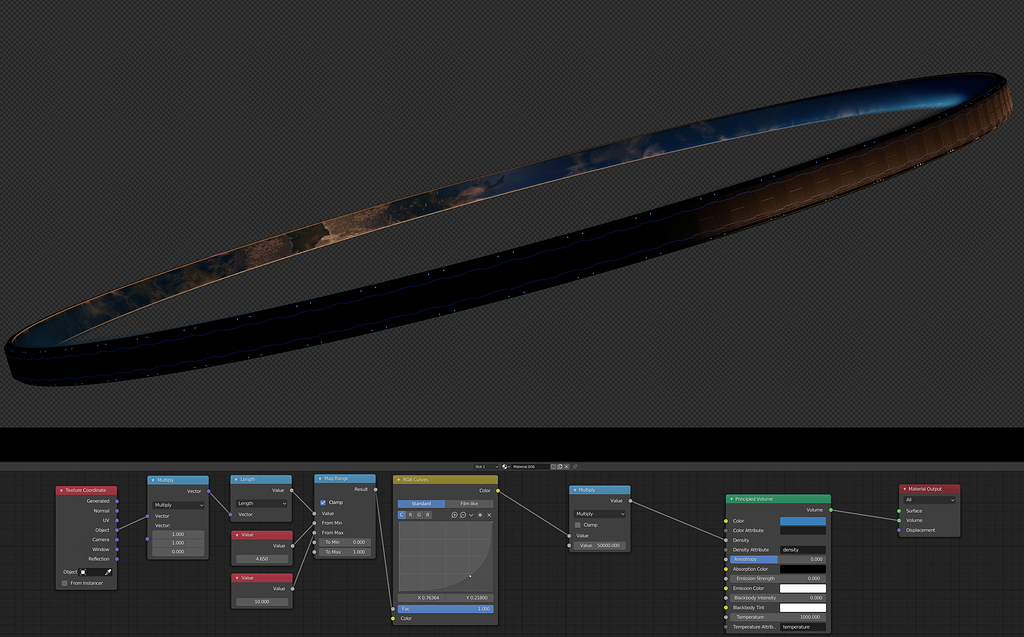
Task: Open the All target dropdown on Material Output
Action: [x=930, y=500]
